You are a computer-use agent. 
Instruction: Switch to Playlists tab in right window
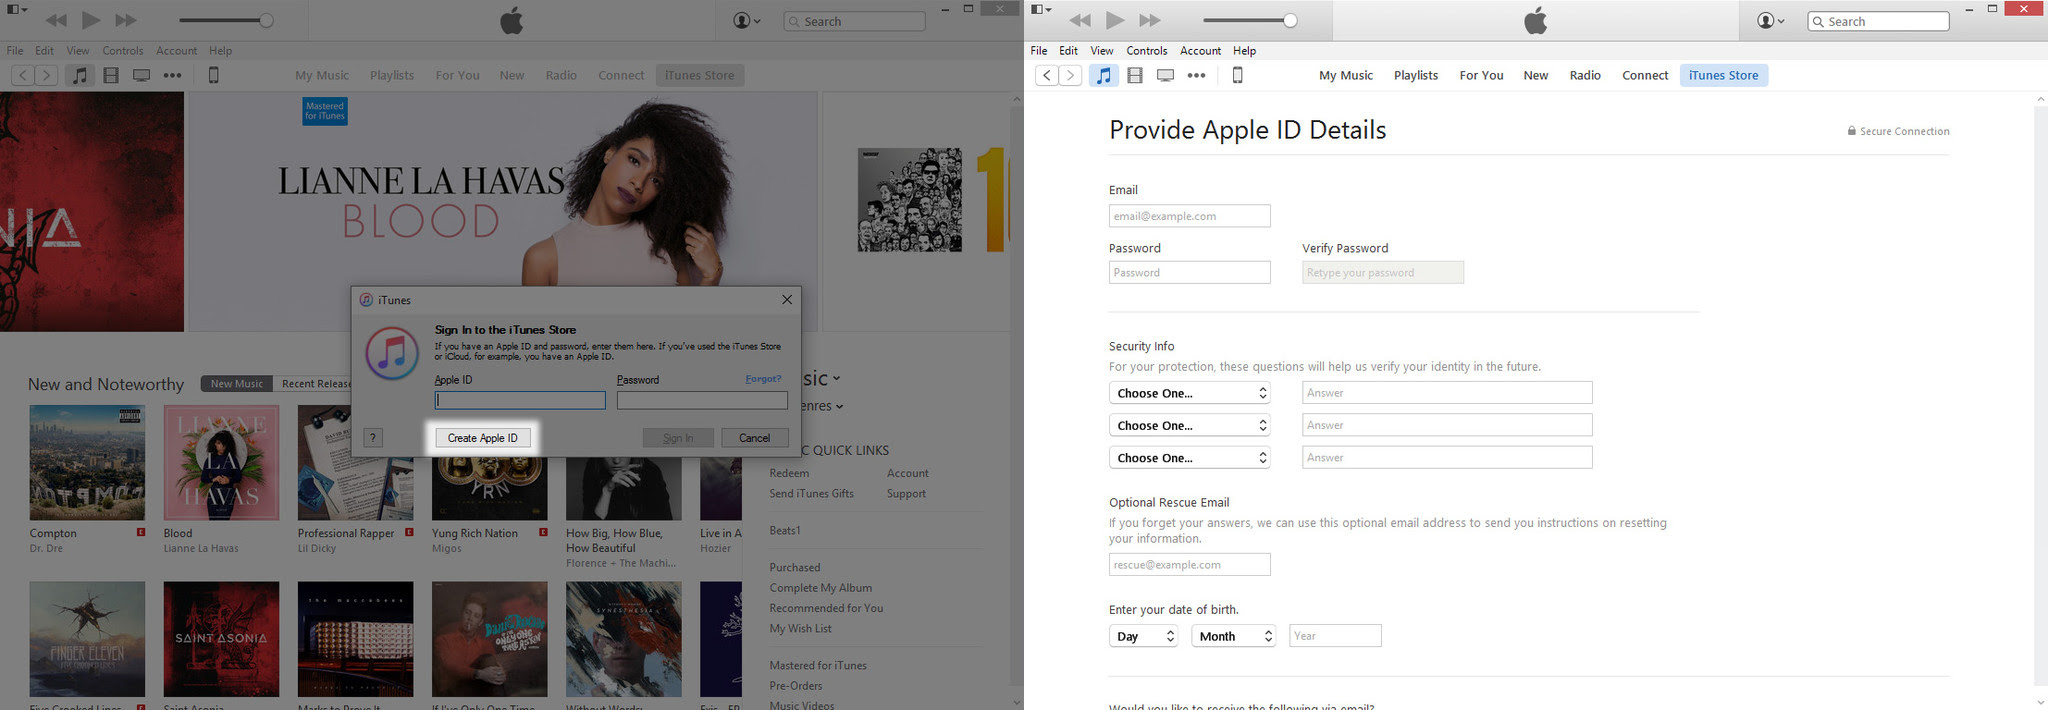1416,75
